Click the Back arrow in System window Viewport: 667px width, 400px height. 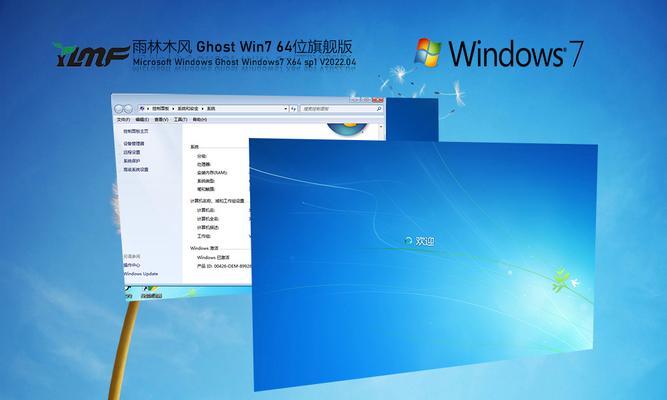point(119,109)
